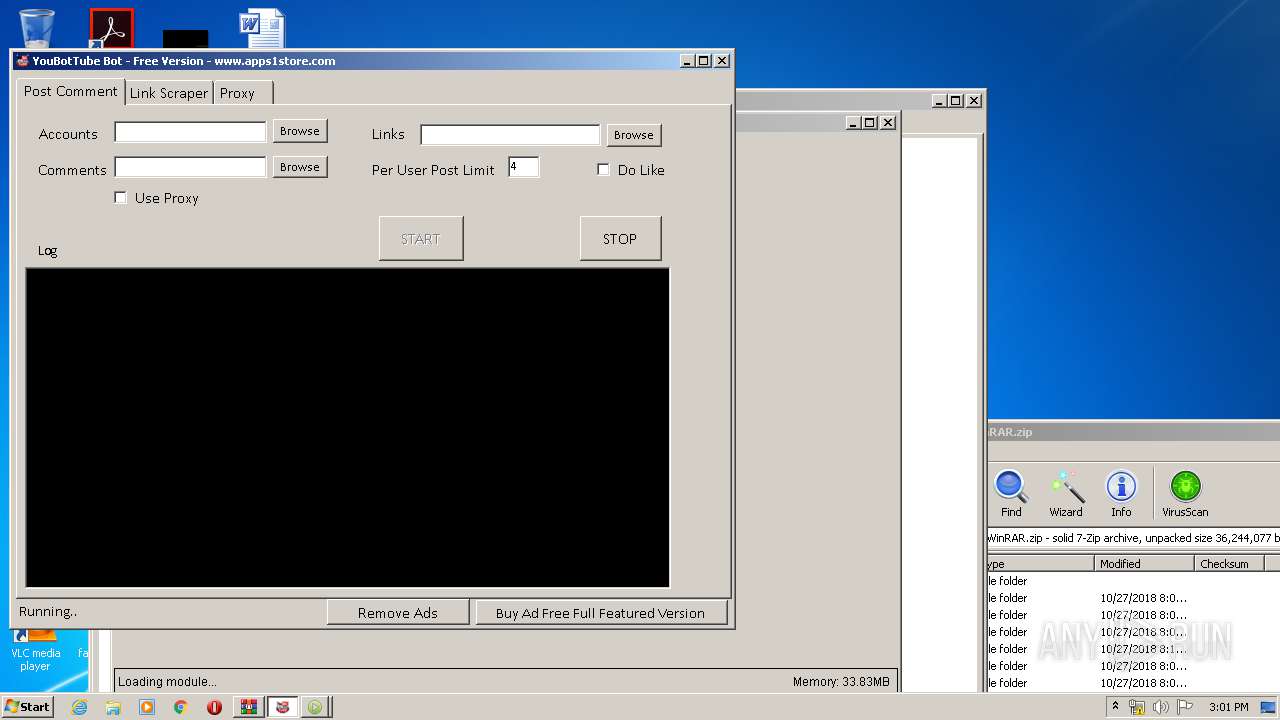Switch to WinRAR taskbar button
The height and width of the screenshot is (720, 1280).
tap(248, 707)
